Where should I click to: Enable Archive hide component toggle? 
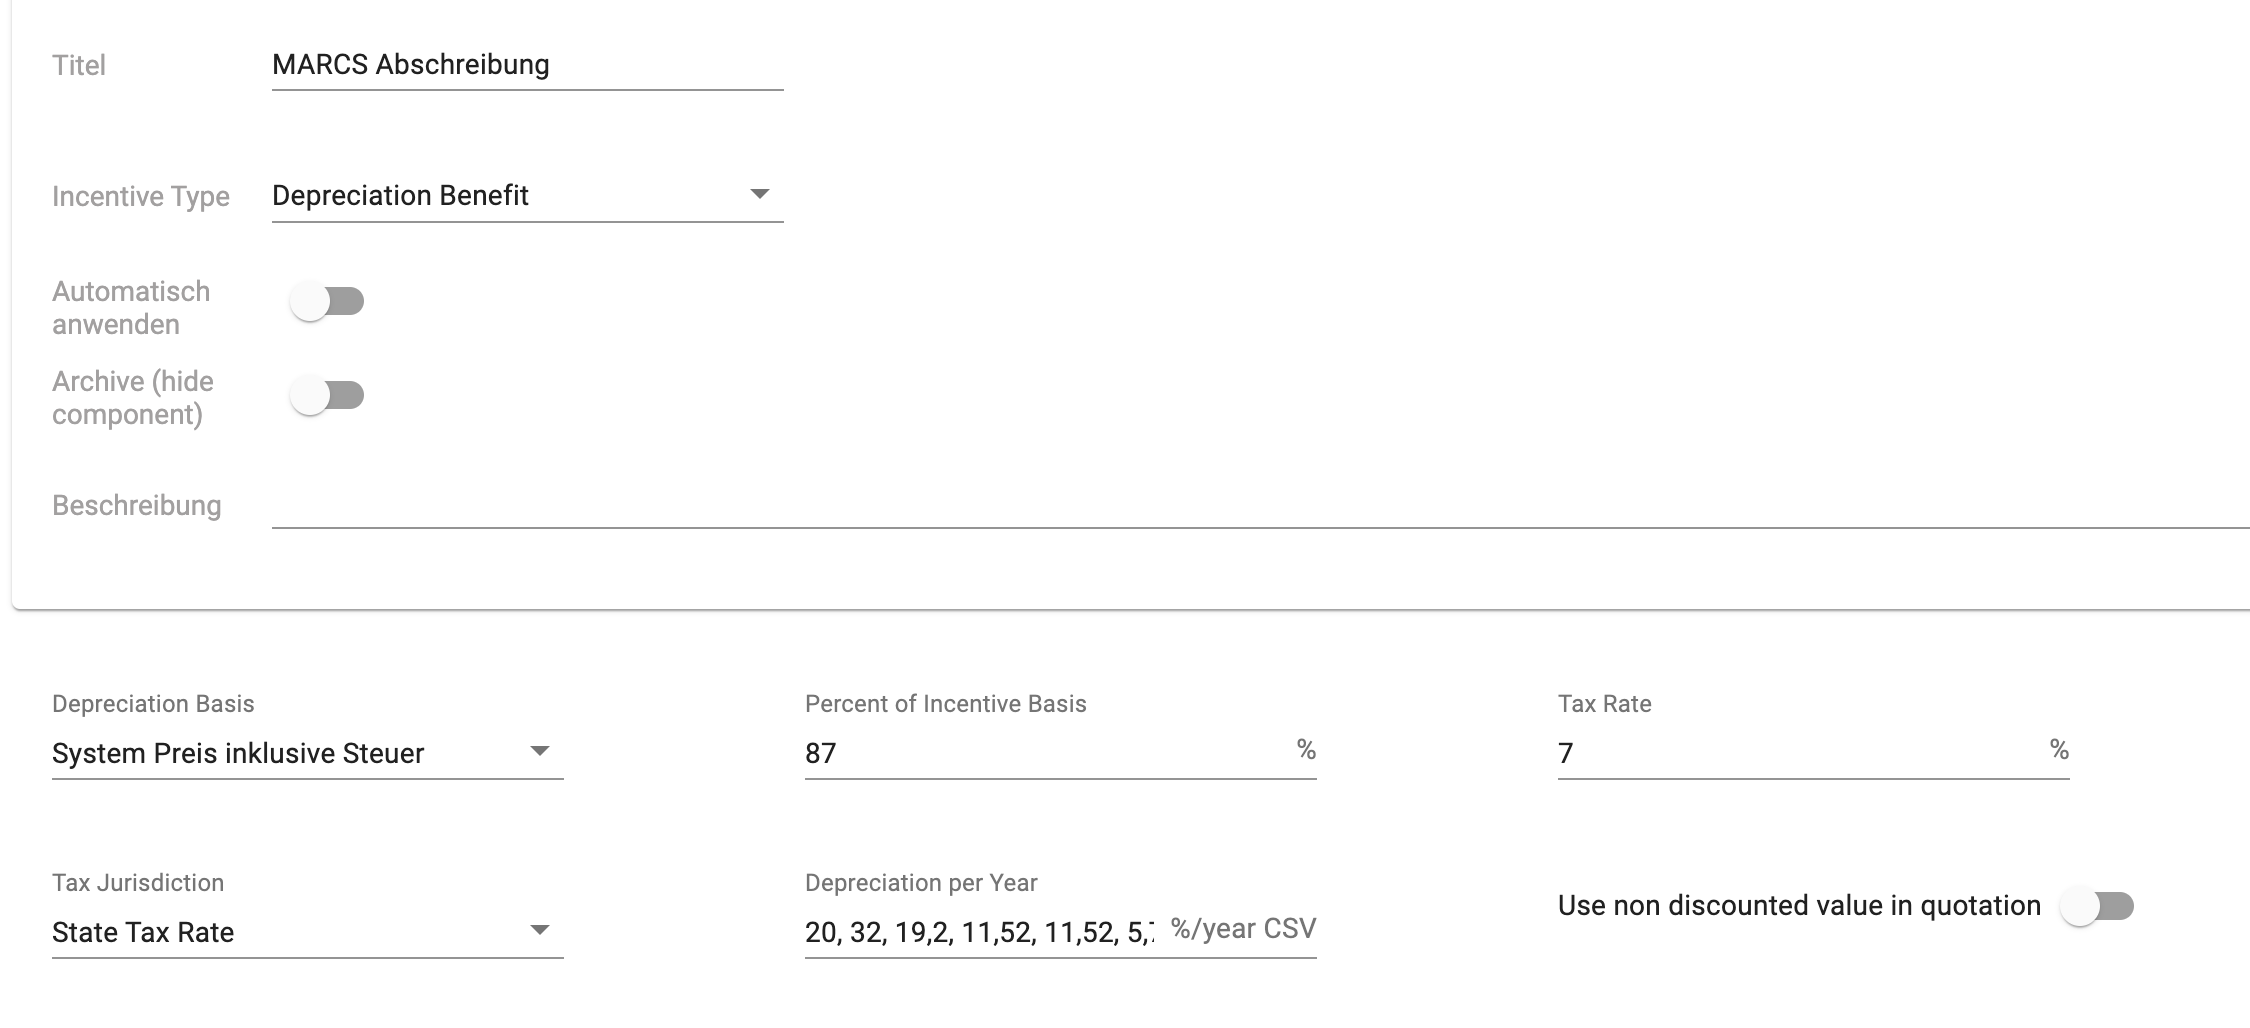coord(327,395)
